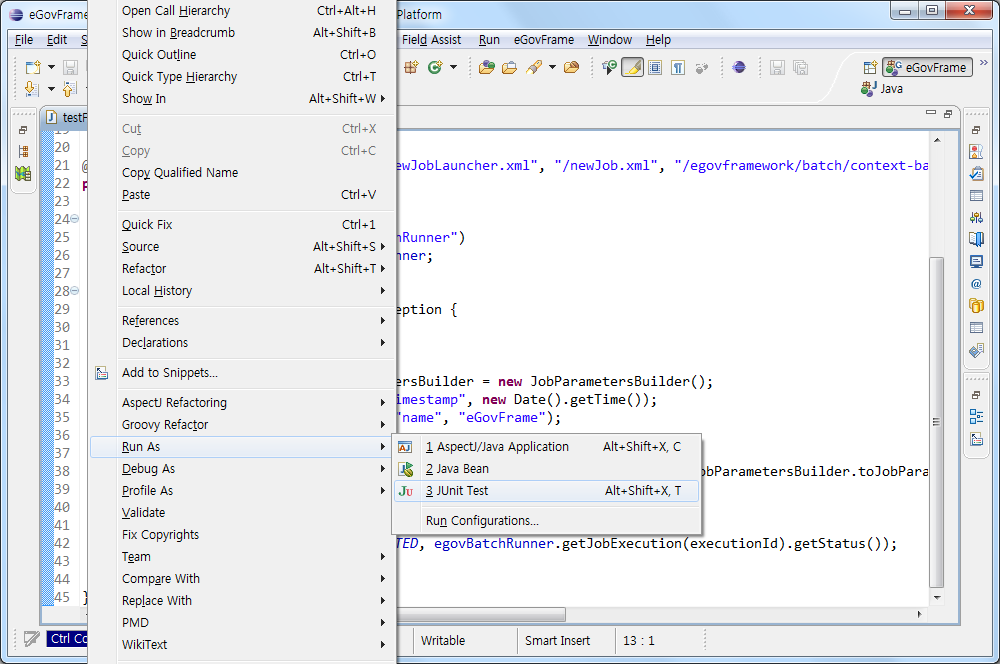The height and width of the screenshot is (664, 1000).
Task: Click the editor vertical scrollbar thumb
Action: (936, 420)
